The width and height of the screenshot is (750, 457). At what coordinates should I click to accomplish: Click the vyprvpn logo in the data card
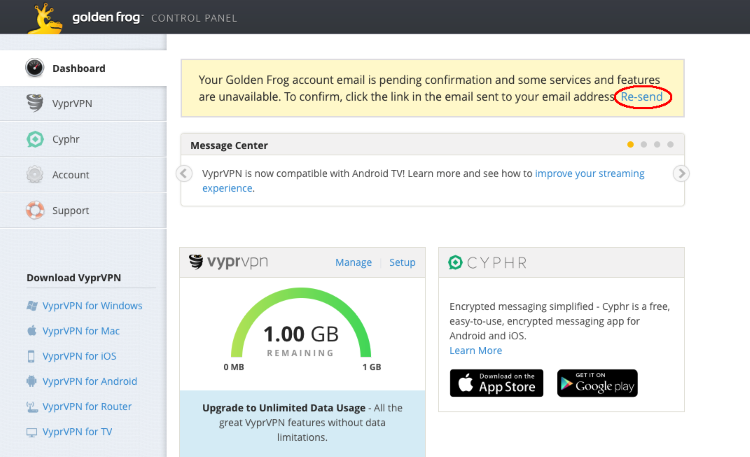(229, 262)
